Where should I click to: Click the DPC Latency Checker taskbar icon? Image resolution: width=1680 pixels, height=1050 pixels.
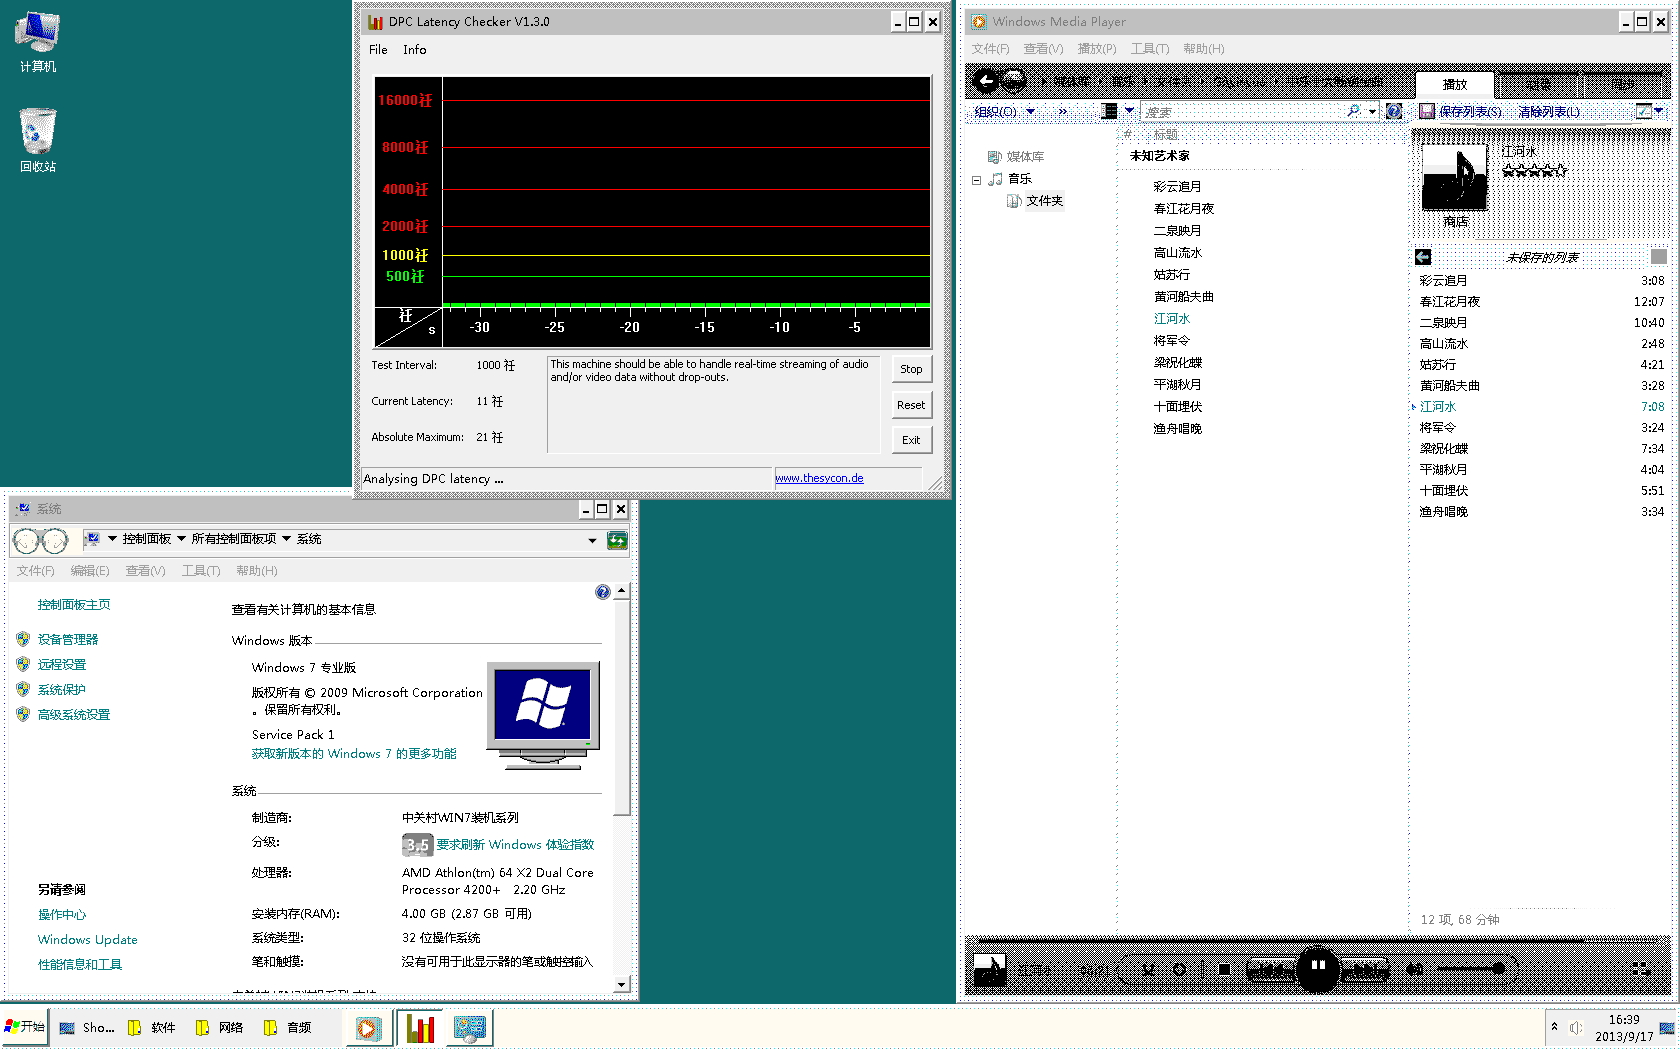tap(421, 1028)
